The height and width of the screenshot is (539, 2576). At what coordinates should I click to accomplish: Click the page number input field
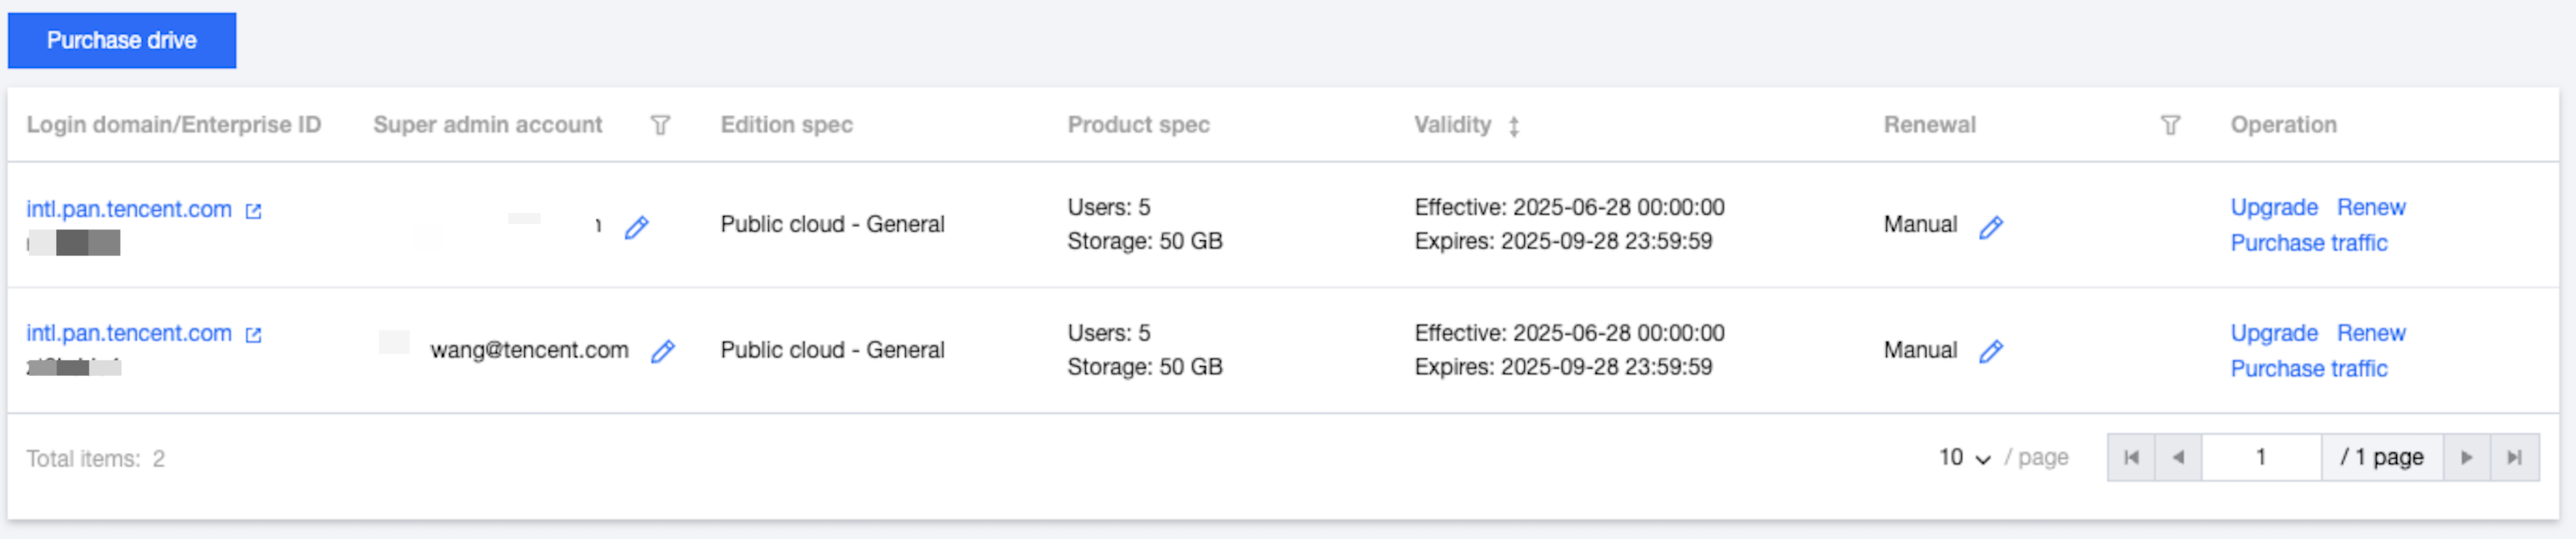[2260, 457]
